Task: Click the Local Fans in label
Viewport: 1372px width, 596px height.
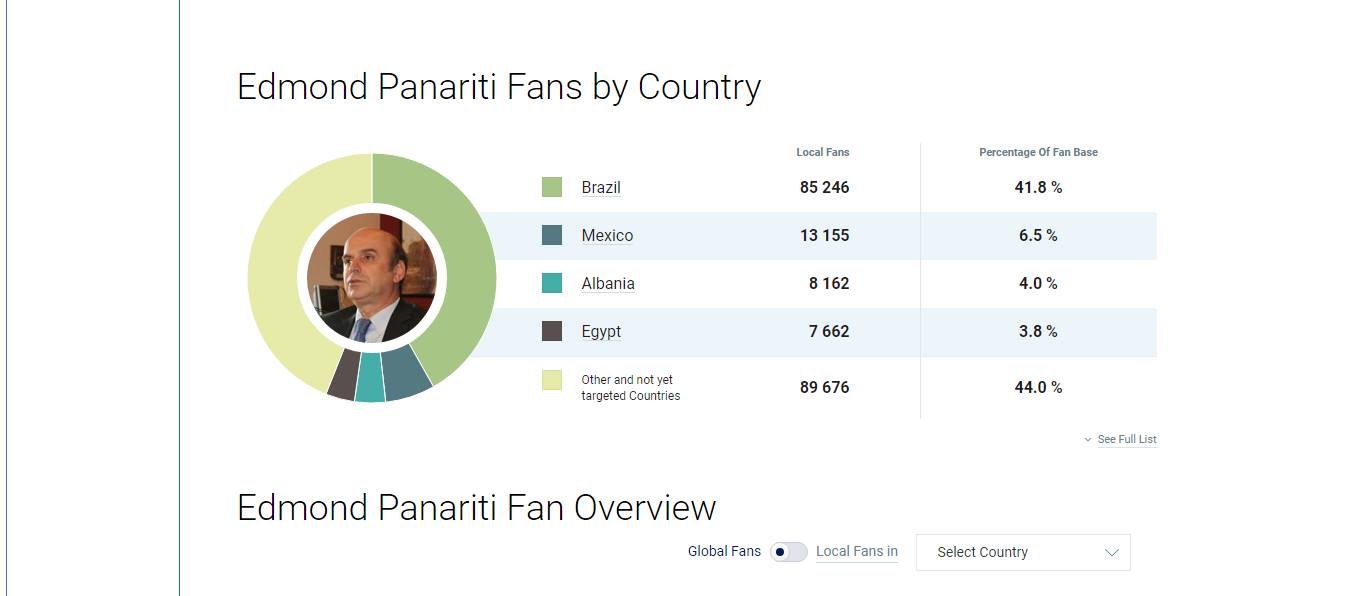Action: tap(856, 551)
